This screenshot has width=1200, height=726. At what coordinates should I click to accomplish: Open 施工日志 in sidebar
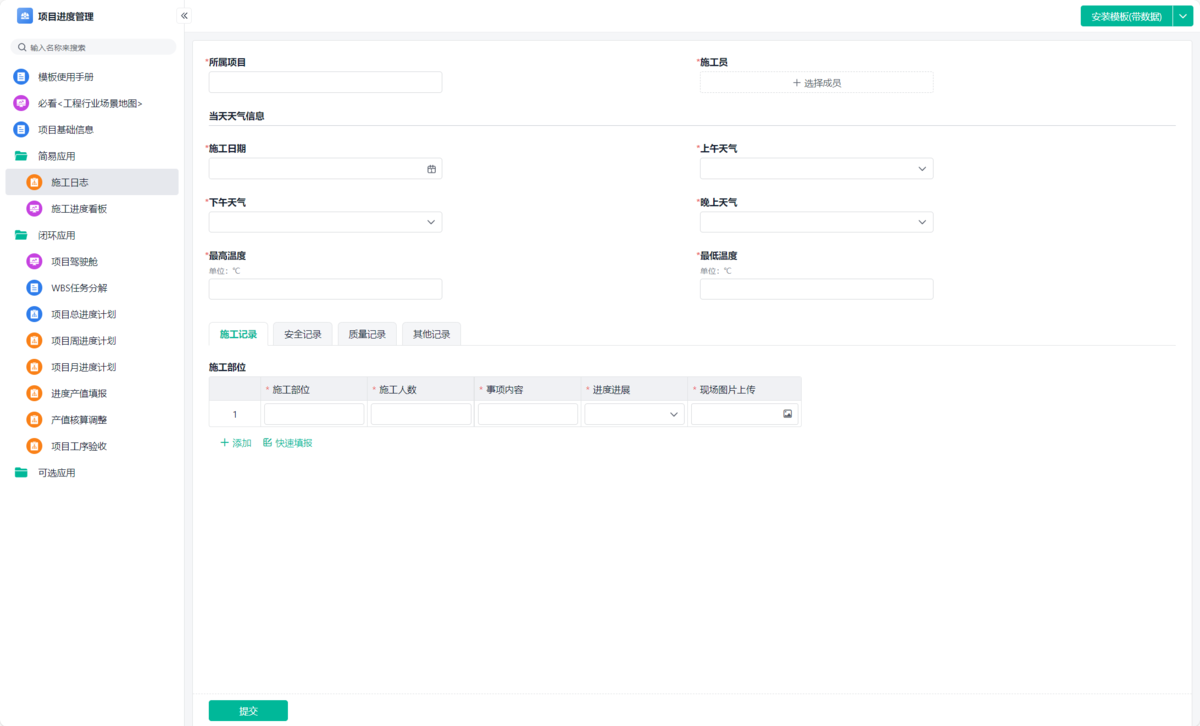coord(92,182)
